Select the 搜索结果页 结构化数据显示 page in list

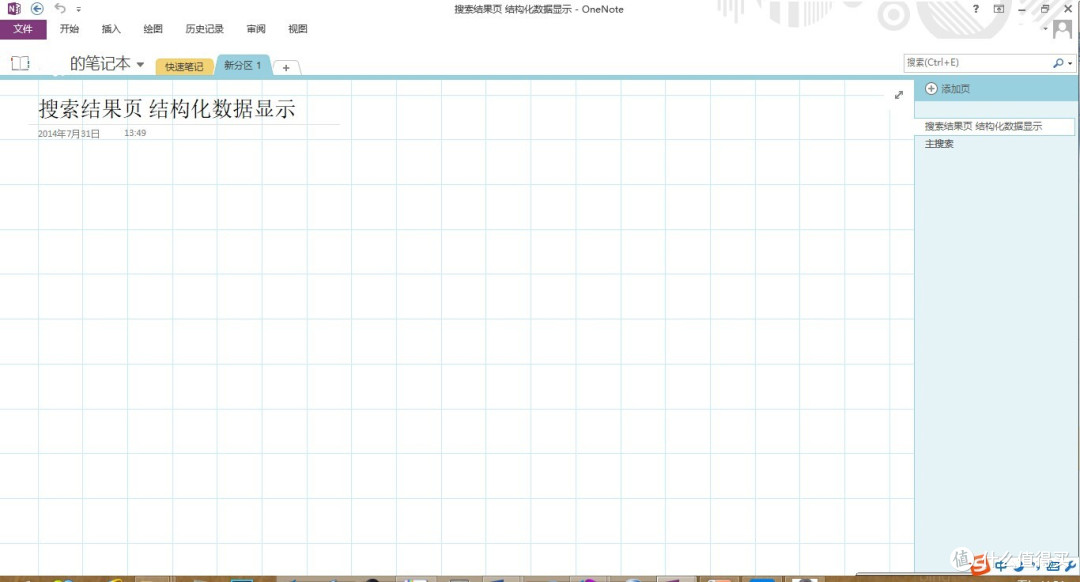coord(995,126)
